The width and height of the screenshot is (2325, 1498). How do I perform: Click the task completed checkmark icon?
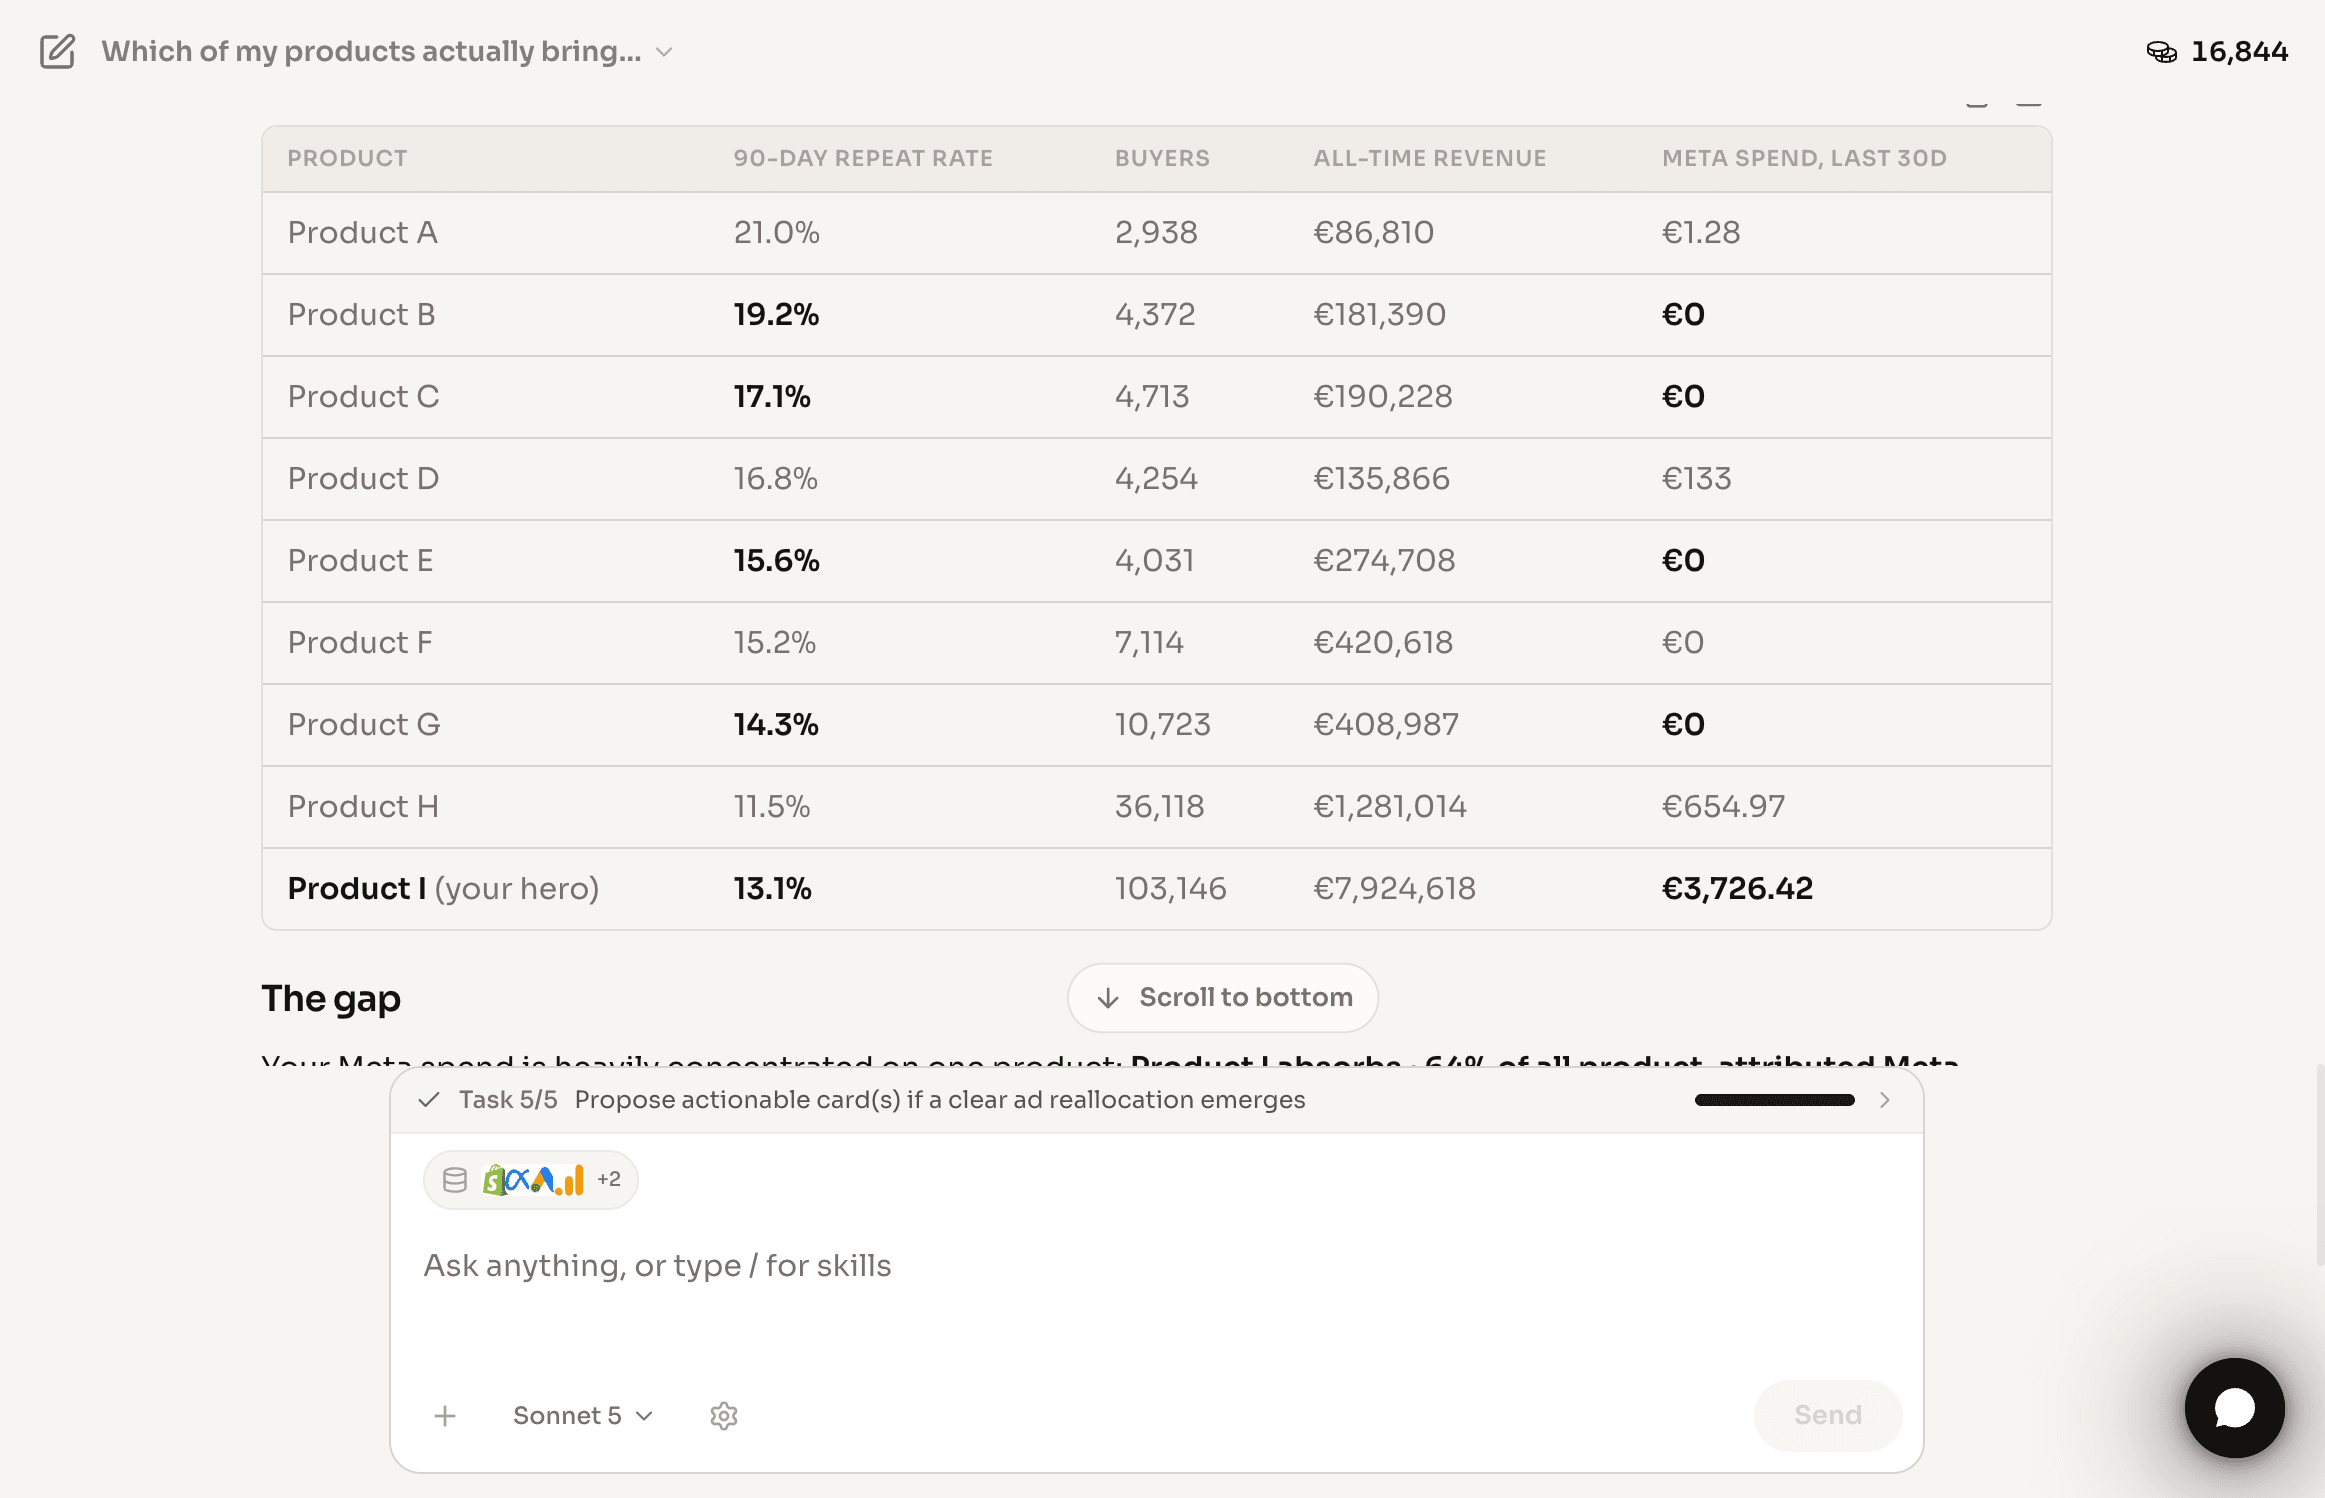pos(429,1100)
